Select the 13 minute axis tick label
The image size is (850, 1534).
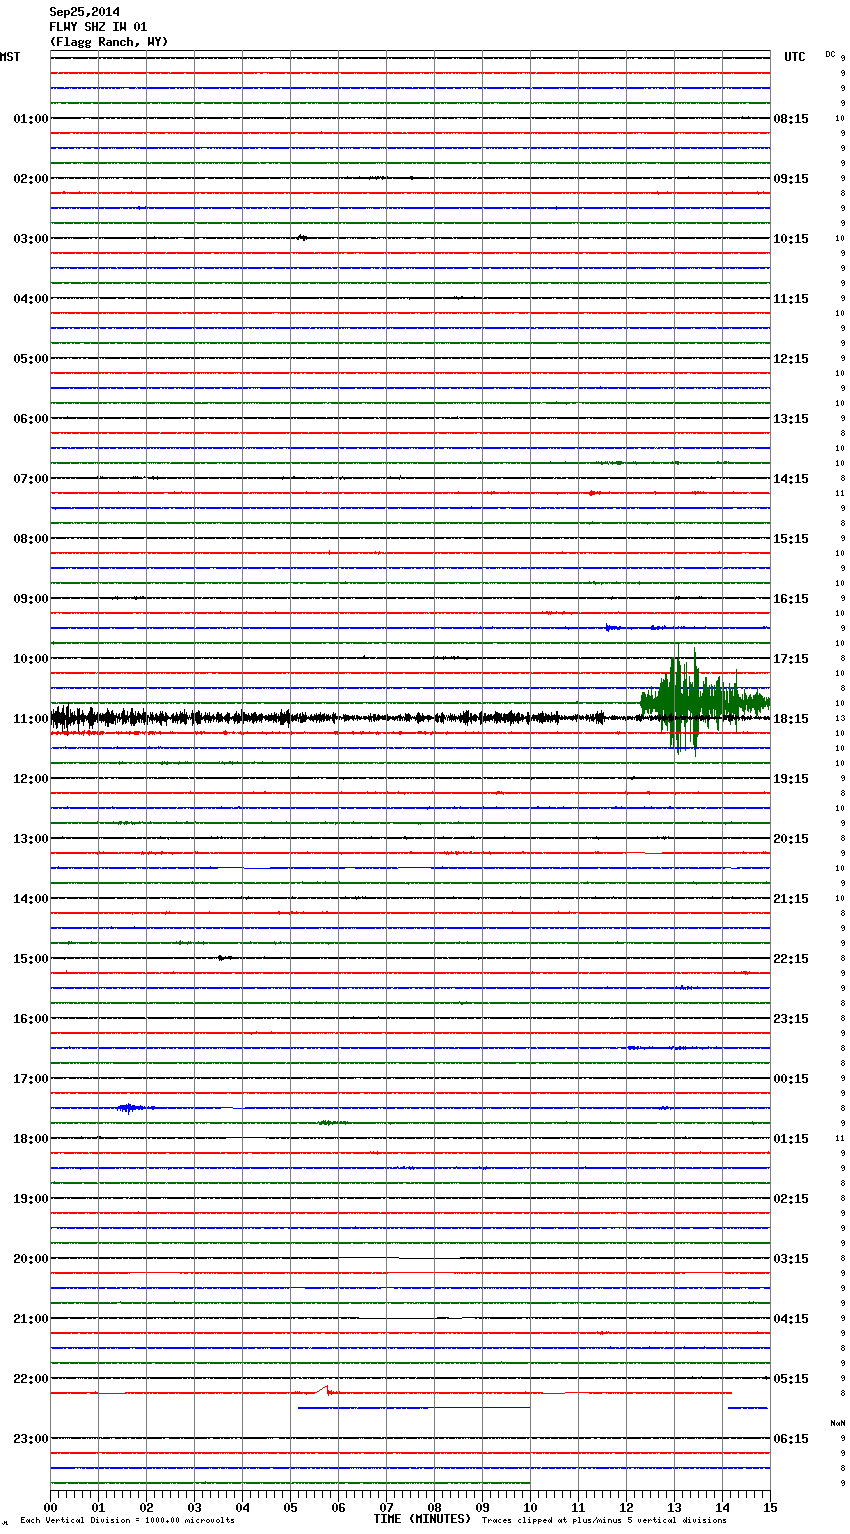(675, 1507)
